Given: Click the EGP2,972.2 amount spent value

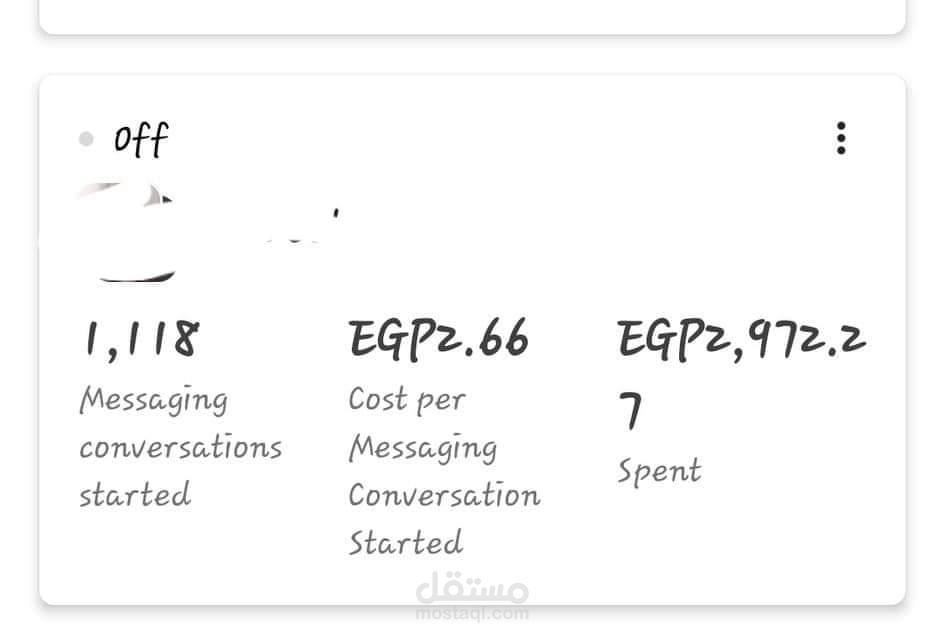Looking at the screenshot, I should pyautogui.click(x=742, y=340).
